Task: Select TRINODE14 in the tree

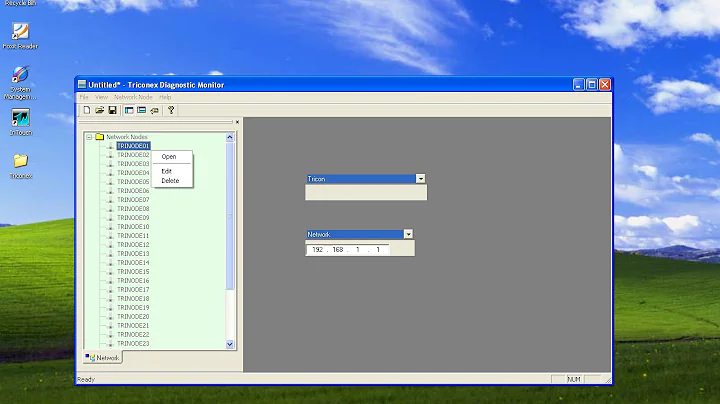Action: point(133,263)
